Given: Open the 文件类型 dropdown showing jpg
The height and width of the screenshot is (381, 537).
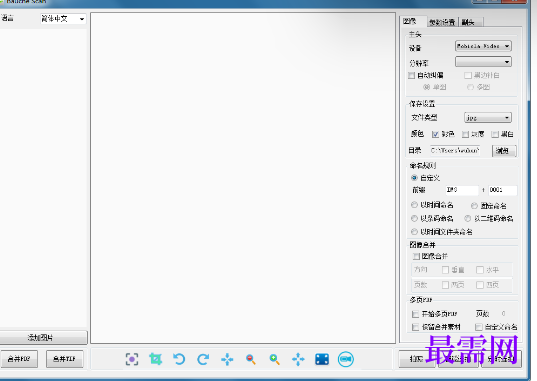Looking at the screenshot, I should tap(488, 118).
